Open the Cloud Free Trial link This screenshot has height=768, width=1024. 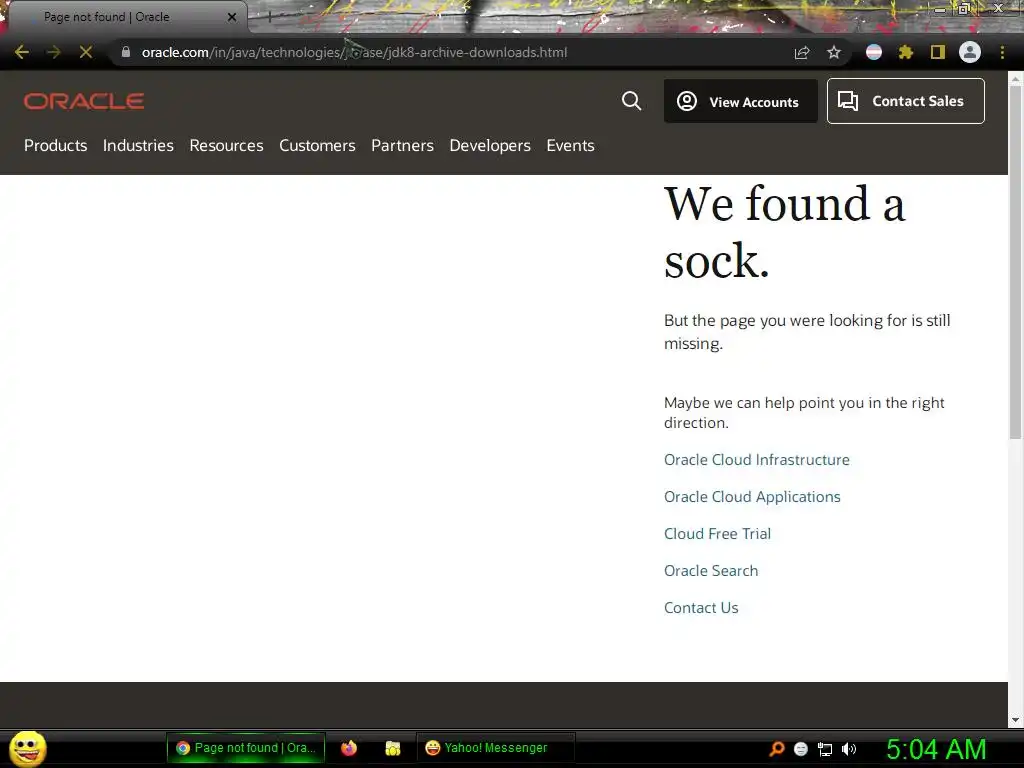718,534
